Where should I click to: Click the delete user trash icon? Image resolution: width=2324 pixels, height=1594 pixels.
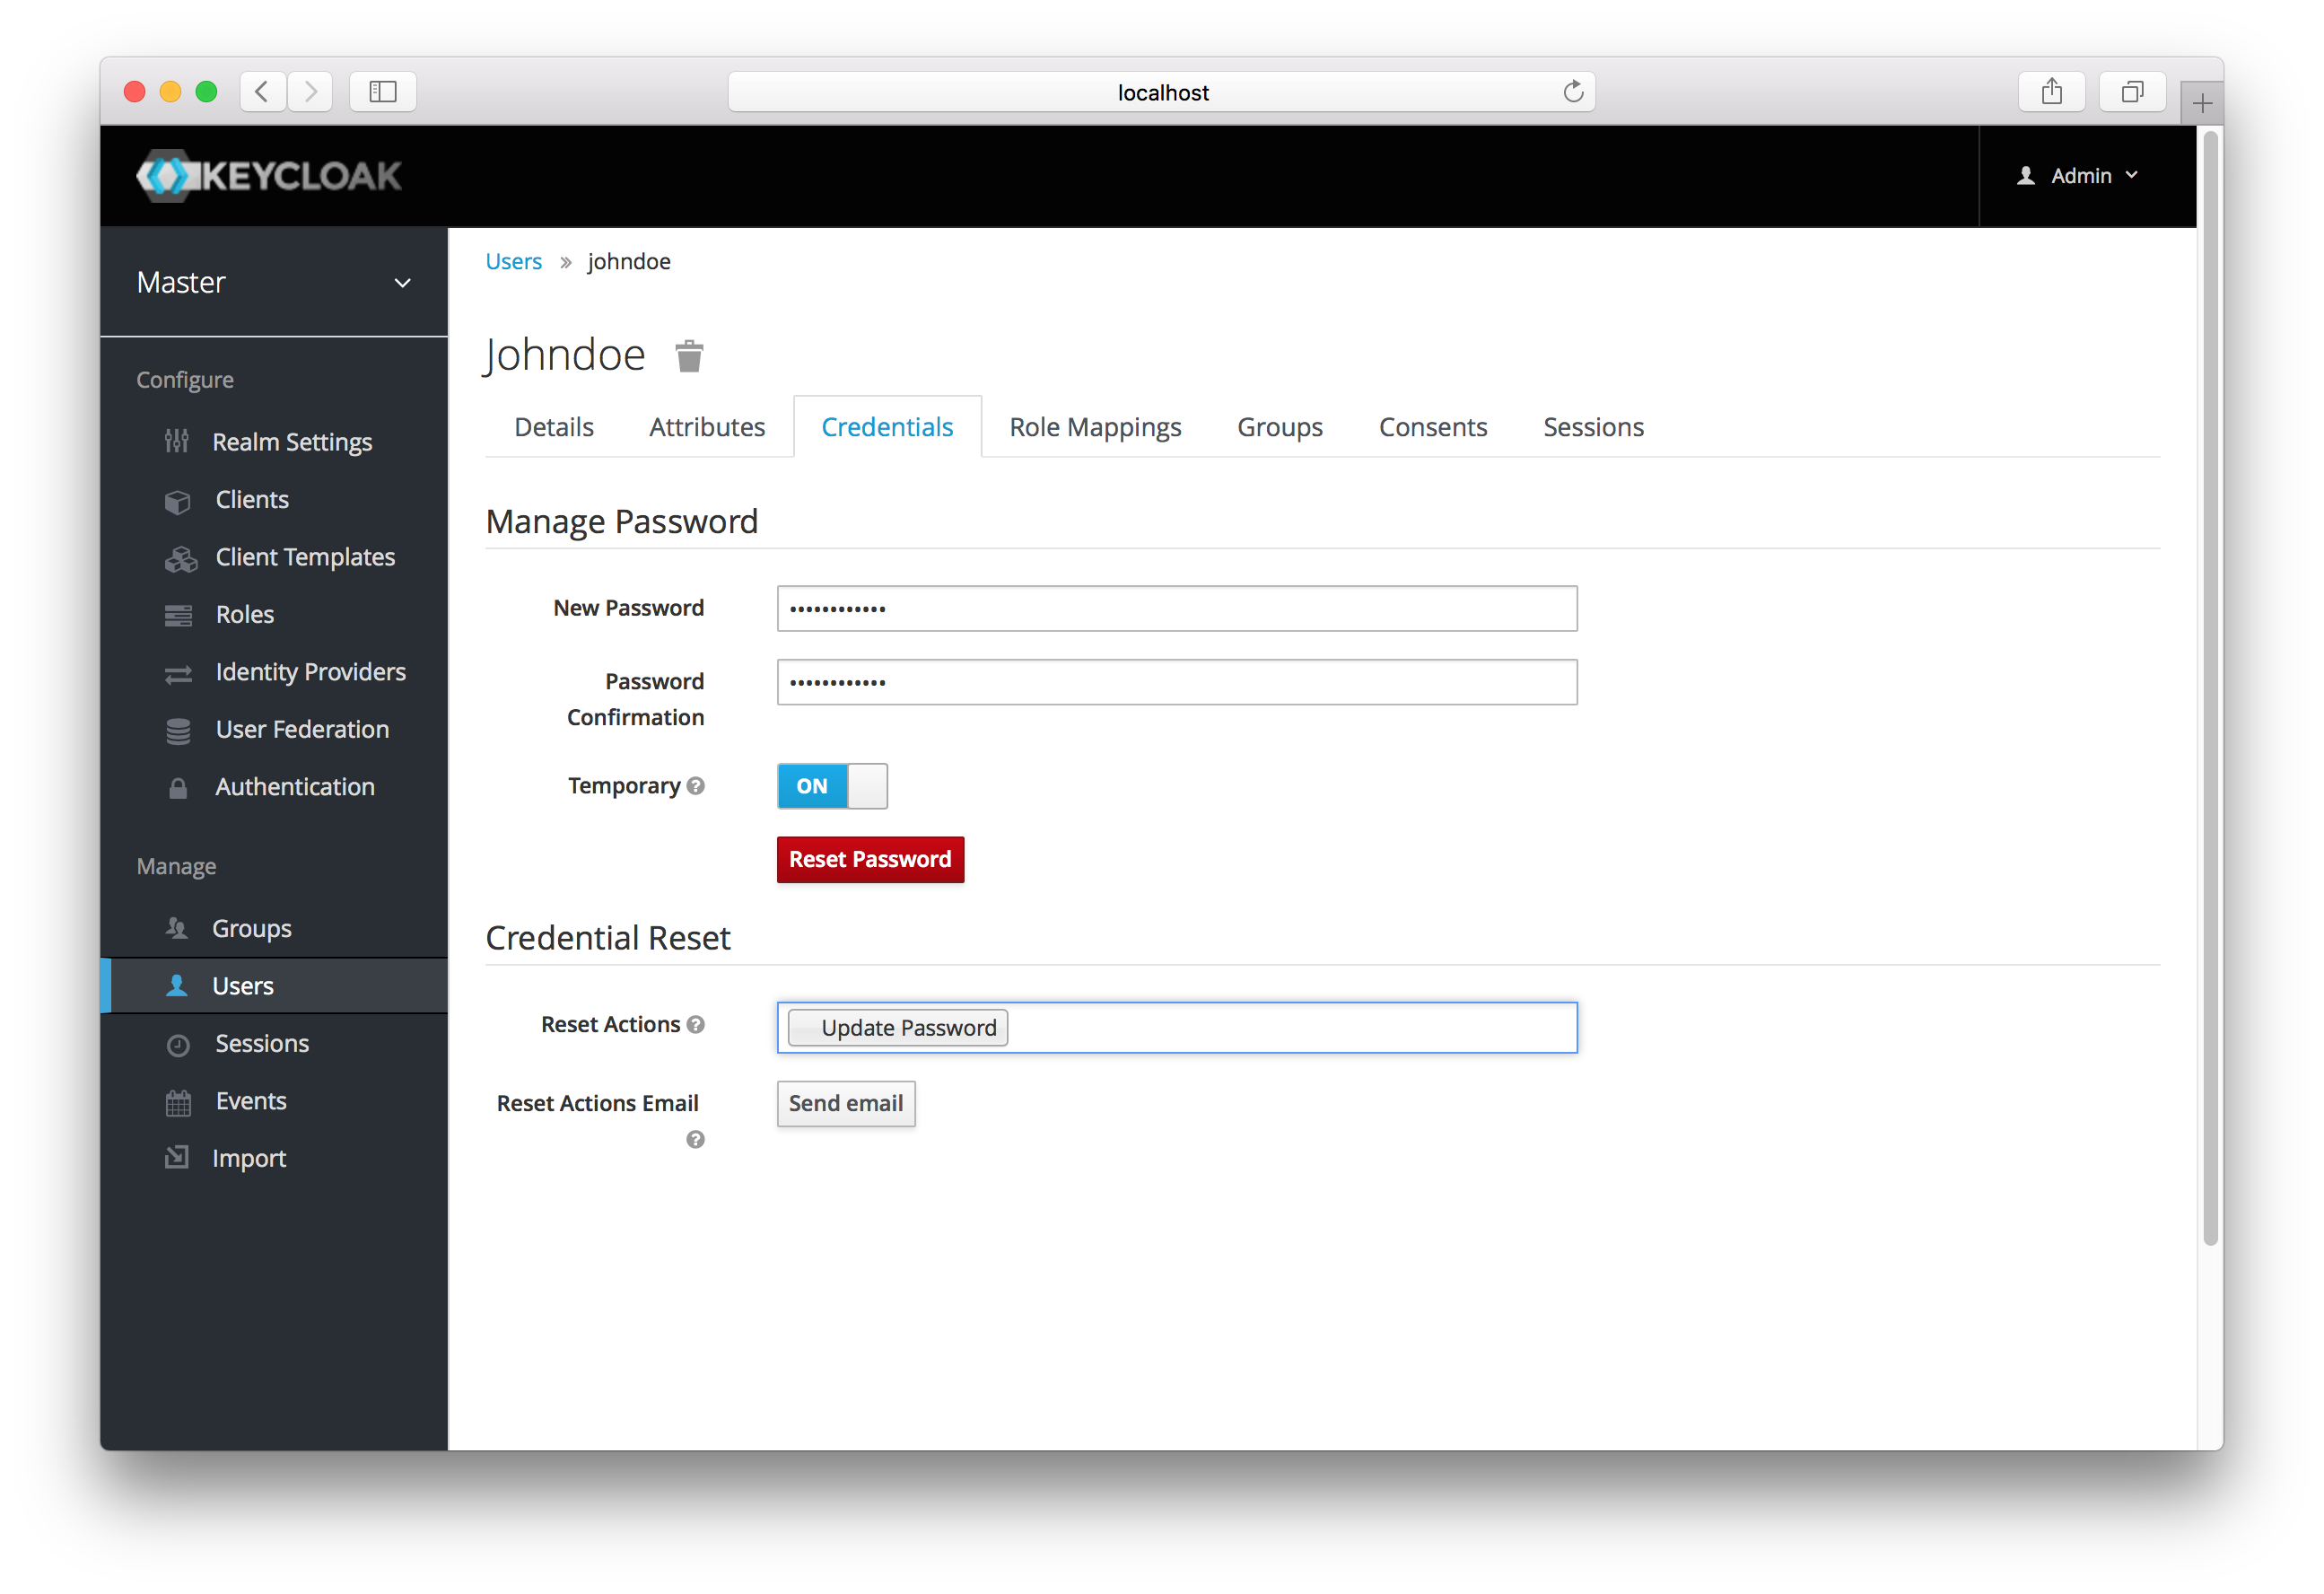[x=689, y=354]
